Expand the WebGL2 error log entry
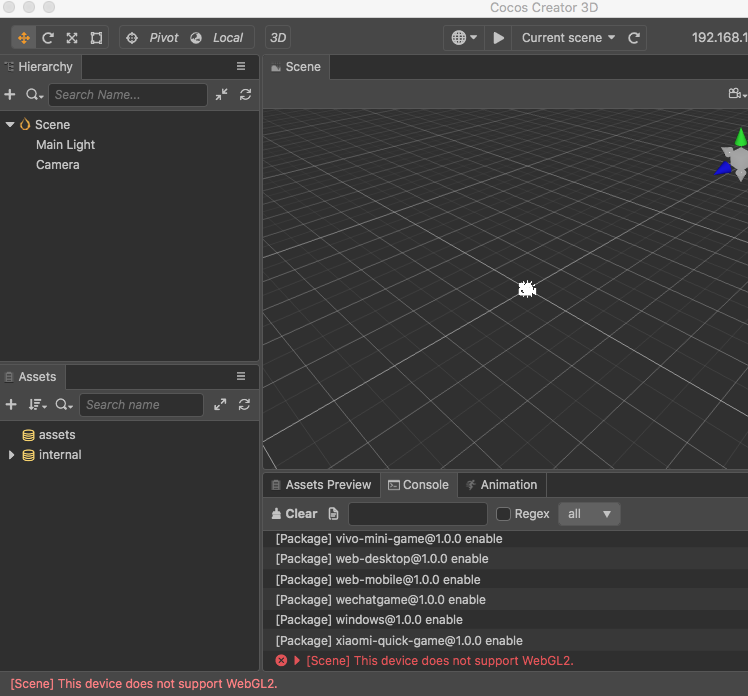This screenshot has height=696, width=748. (x=297, y=661)
